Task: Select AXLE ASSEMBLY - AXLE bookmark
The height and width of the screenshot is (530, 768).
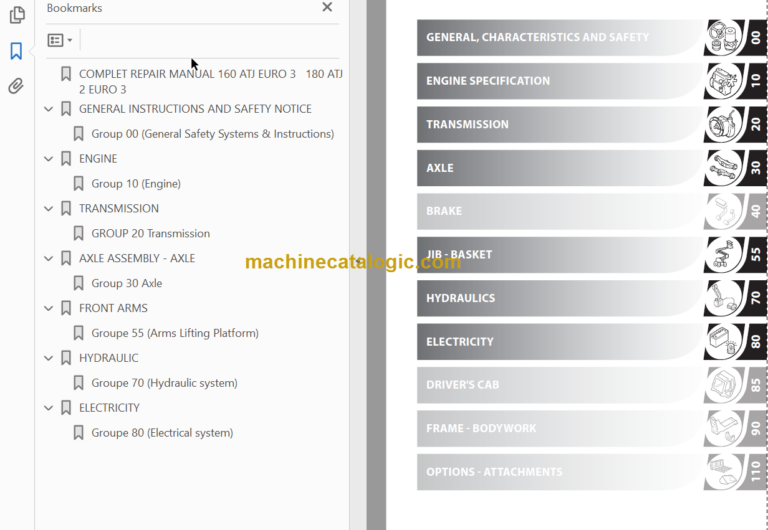Action: [137, 258]
